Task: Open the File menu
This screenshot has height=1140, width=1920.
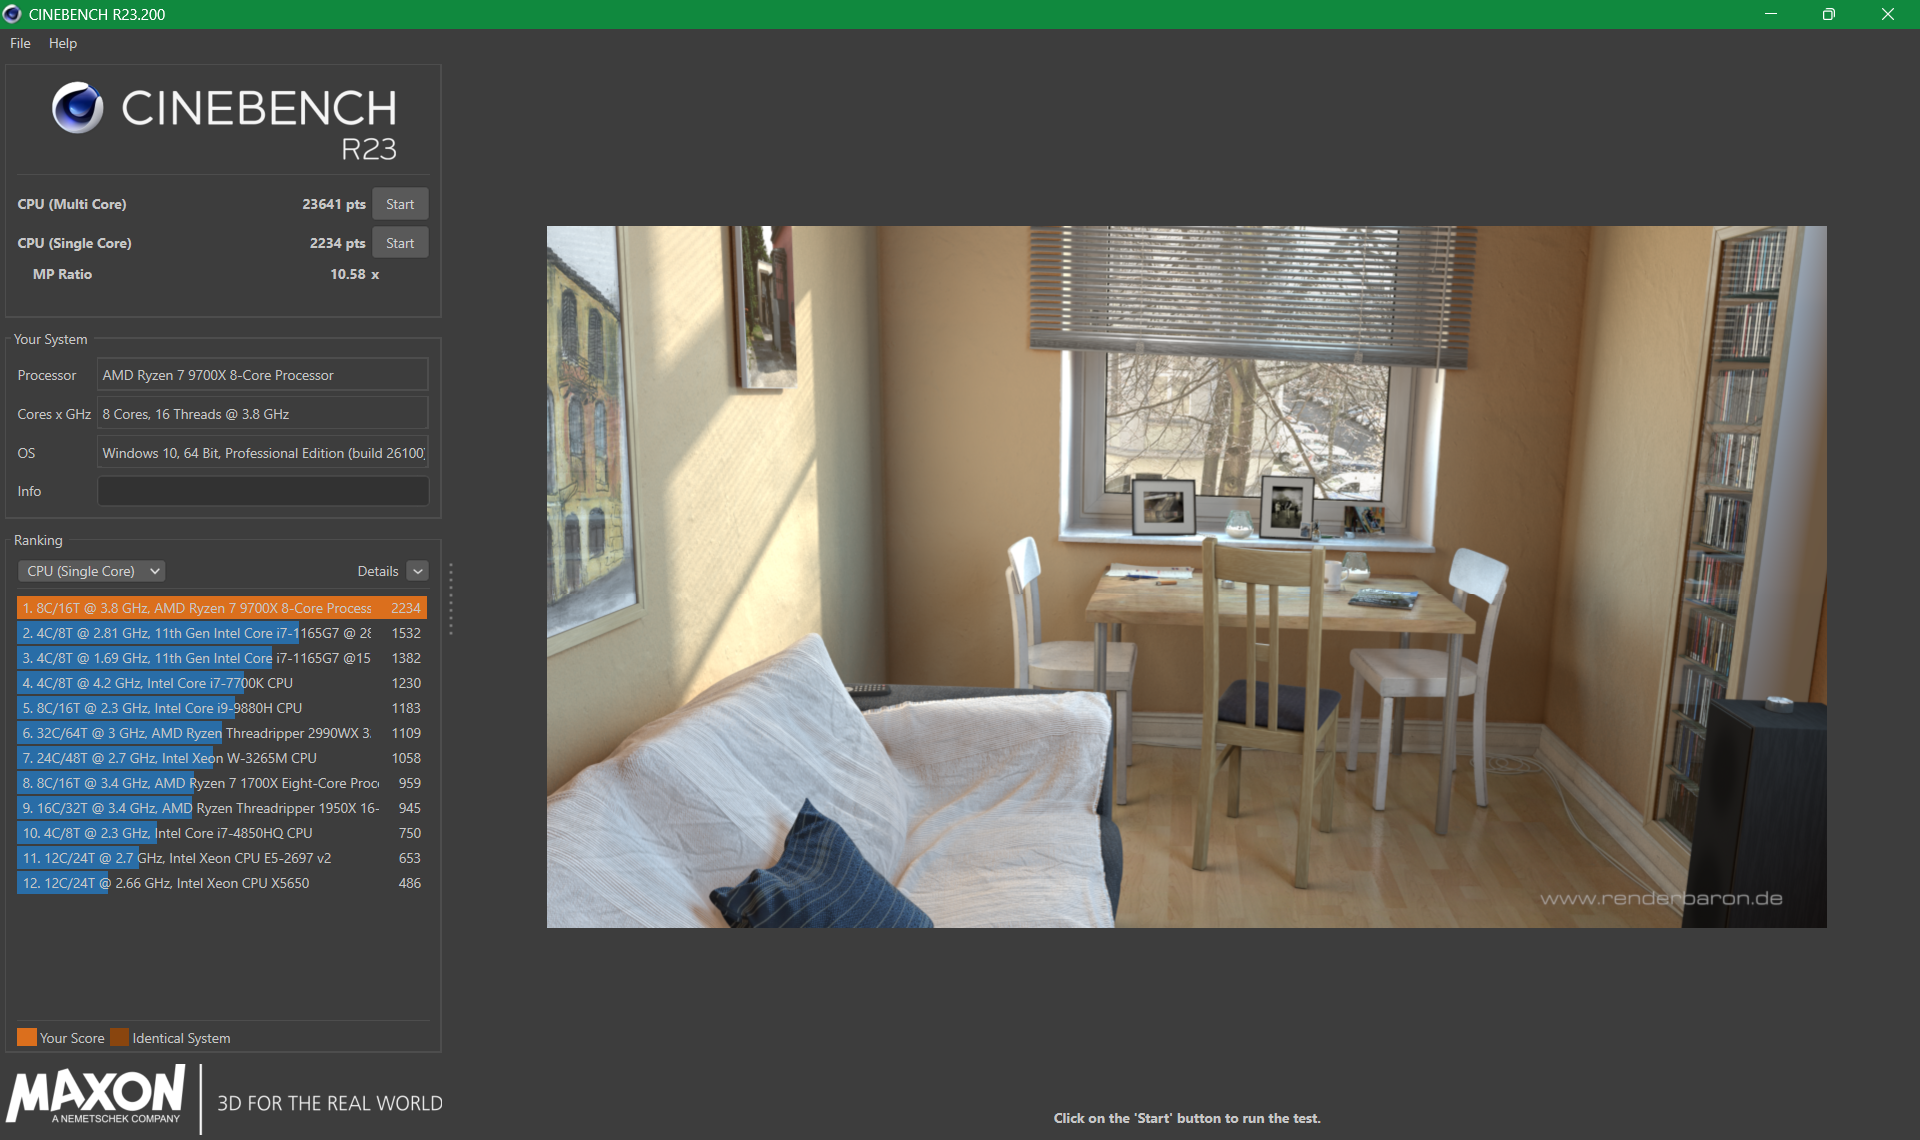Action: click(19, 43)
